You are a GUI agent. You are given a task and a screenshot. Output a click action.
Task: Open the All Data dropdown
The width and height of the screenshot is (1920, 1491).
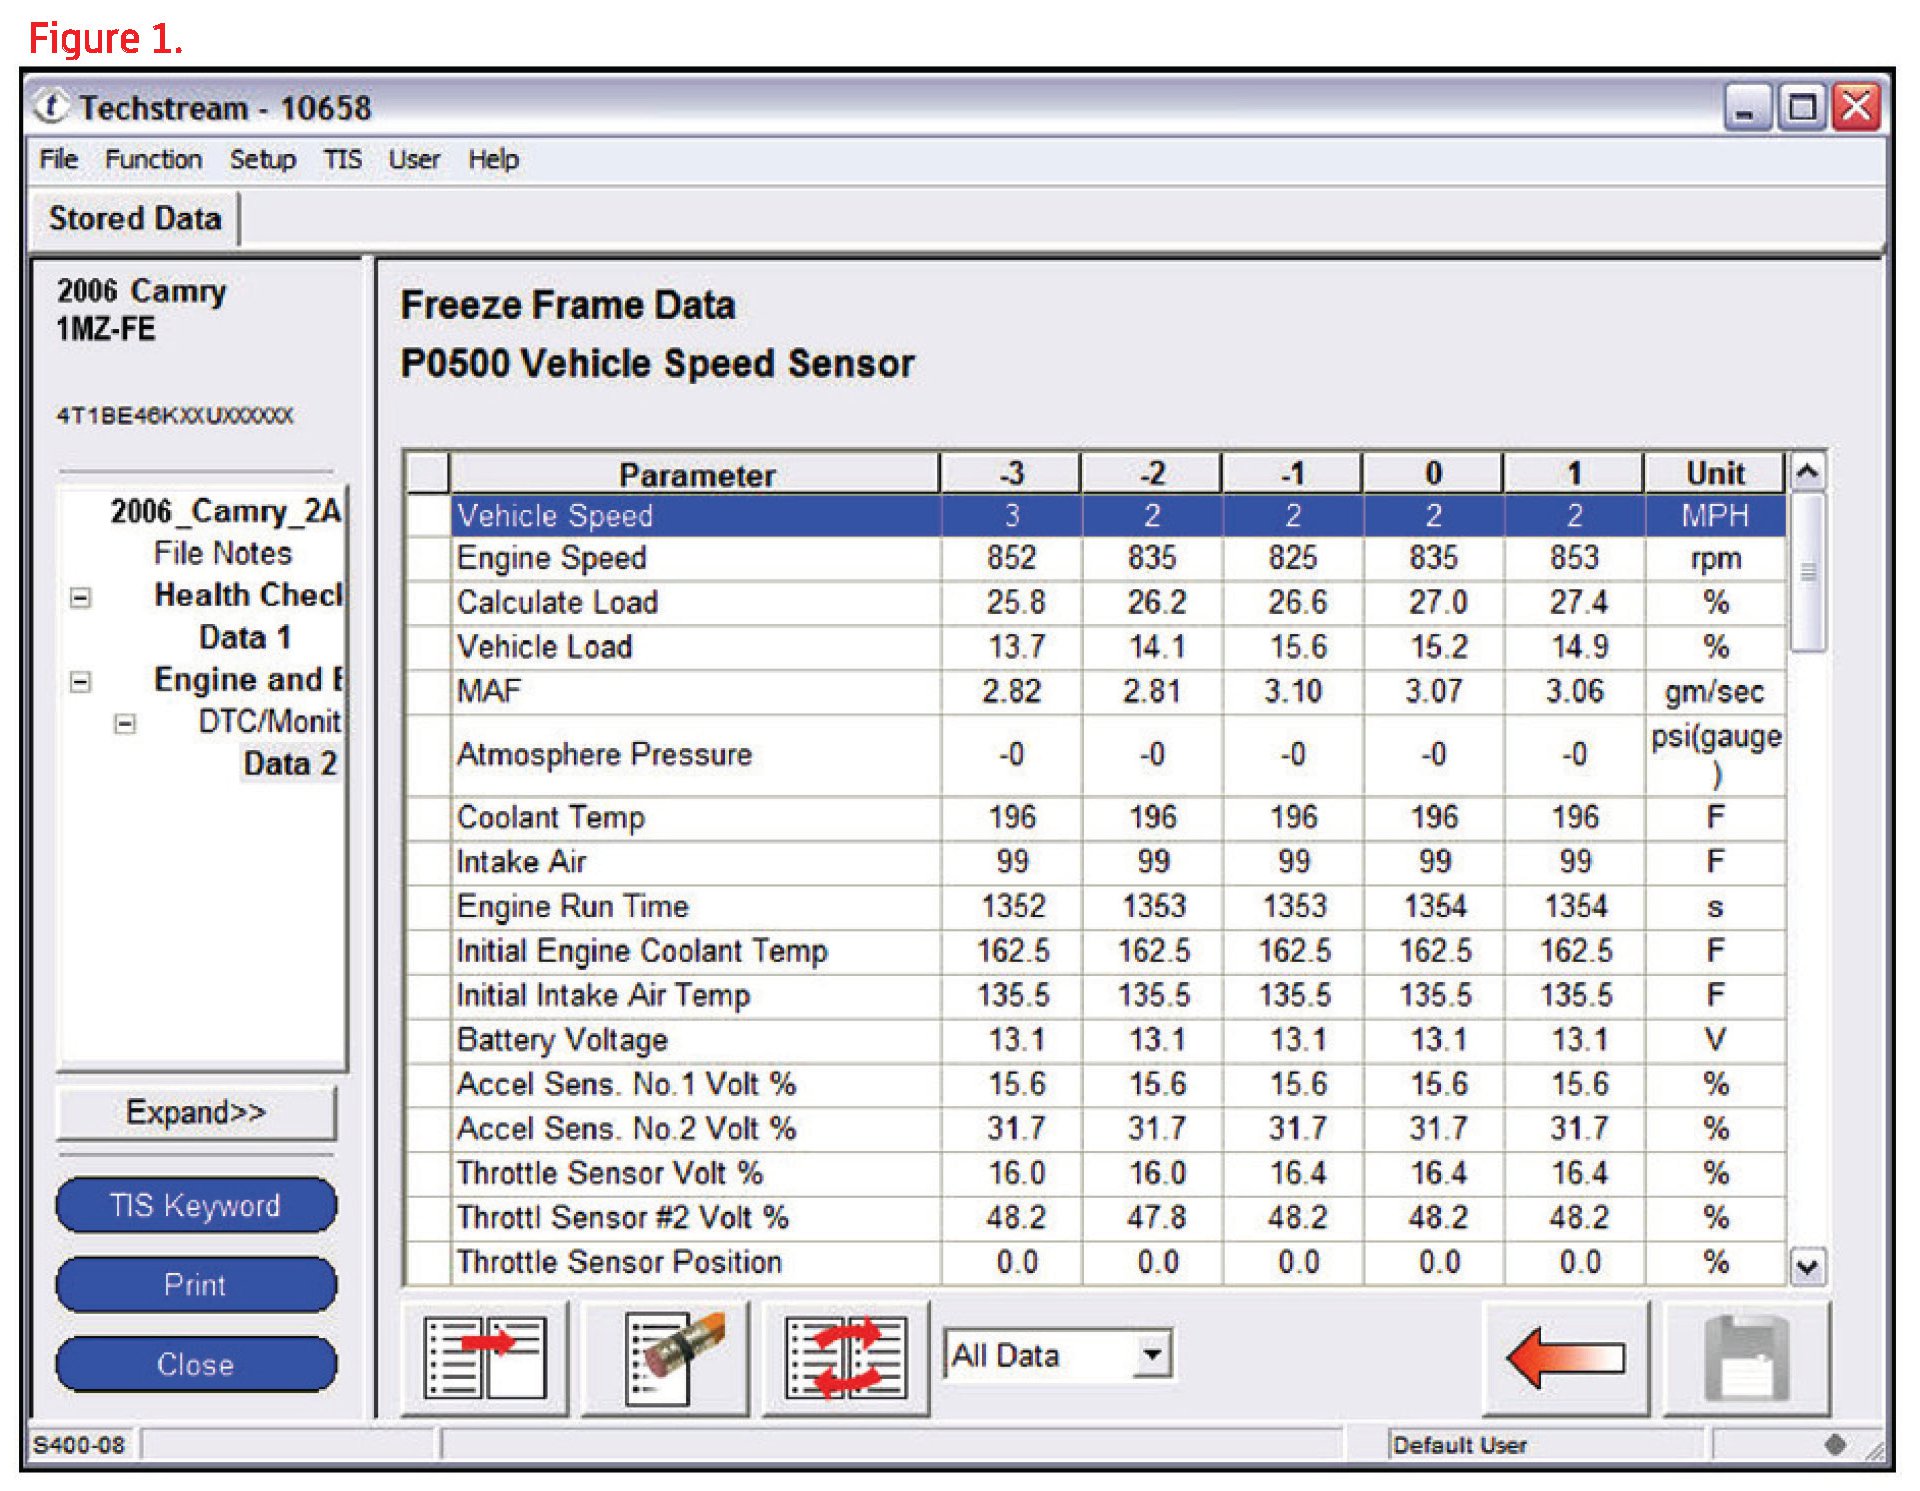click(1153, 1355)
